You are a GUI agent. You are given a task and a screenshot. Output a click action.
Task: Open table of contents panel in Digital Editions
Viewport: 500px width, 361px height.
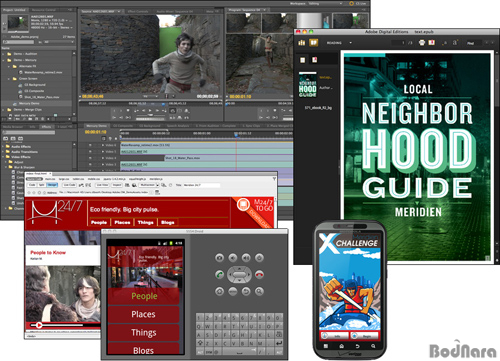pyautogui.click(x=302, y=60)
